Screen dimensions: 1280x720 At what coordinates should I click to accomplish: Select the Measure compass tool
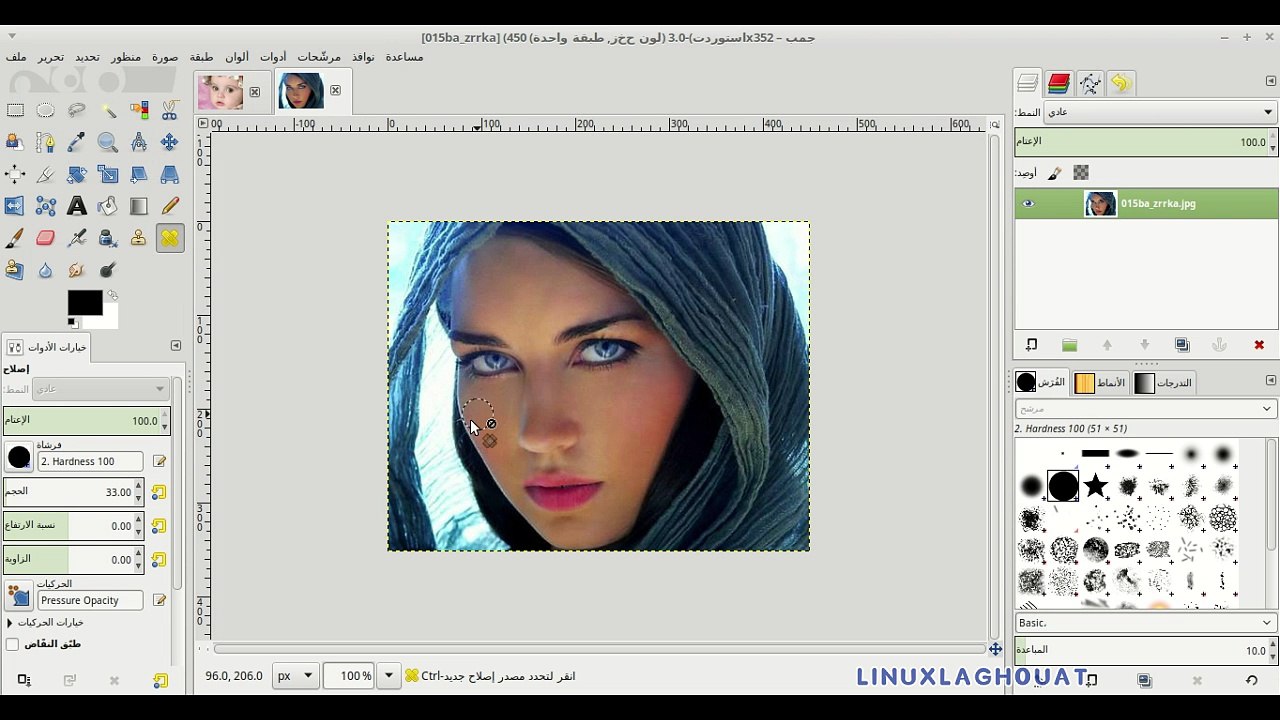[x=139, y=143]
